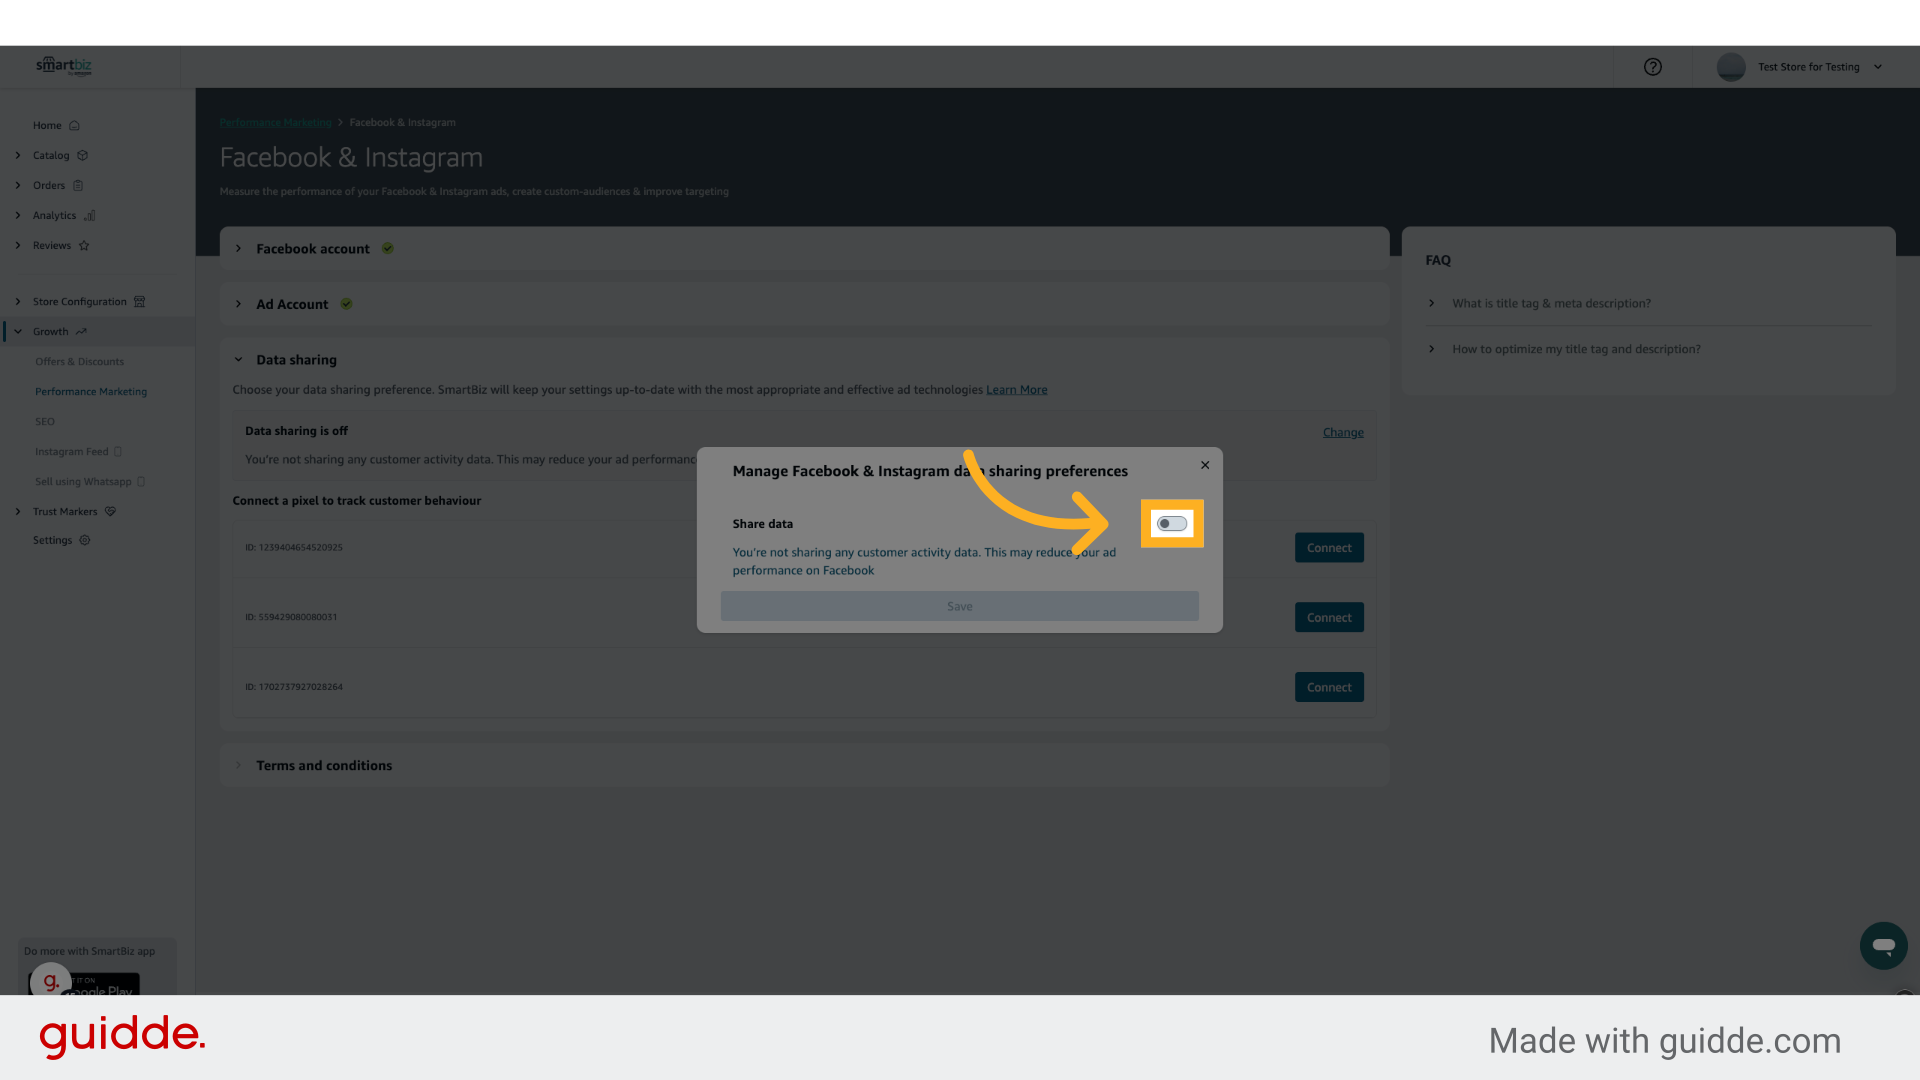Click Ad Account green check icon

coord(346,305)
